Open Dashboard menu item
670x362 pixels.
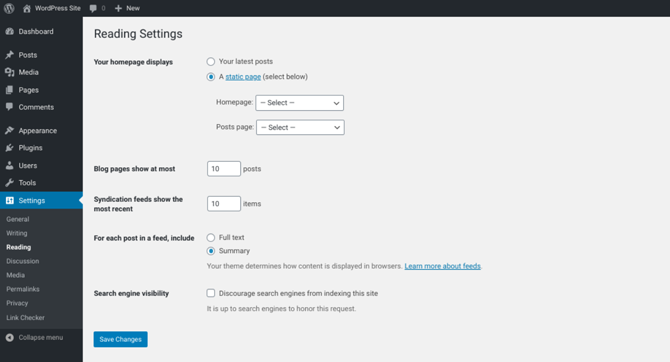point(36,32)
